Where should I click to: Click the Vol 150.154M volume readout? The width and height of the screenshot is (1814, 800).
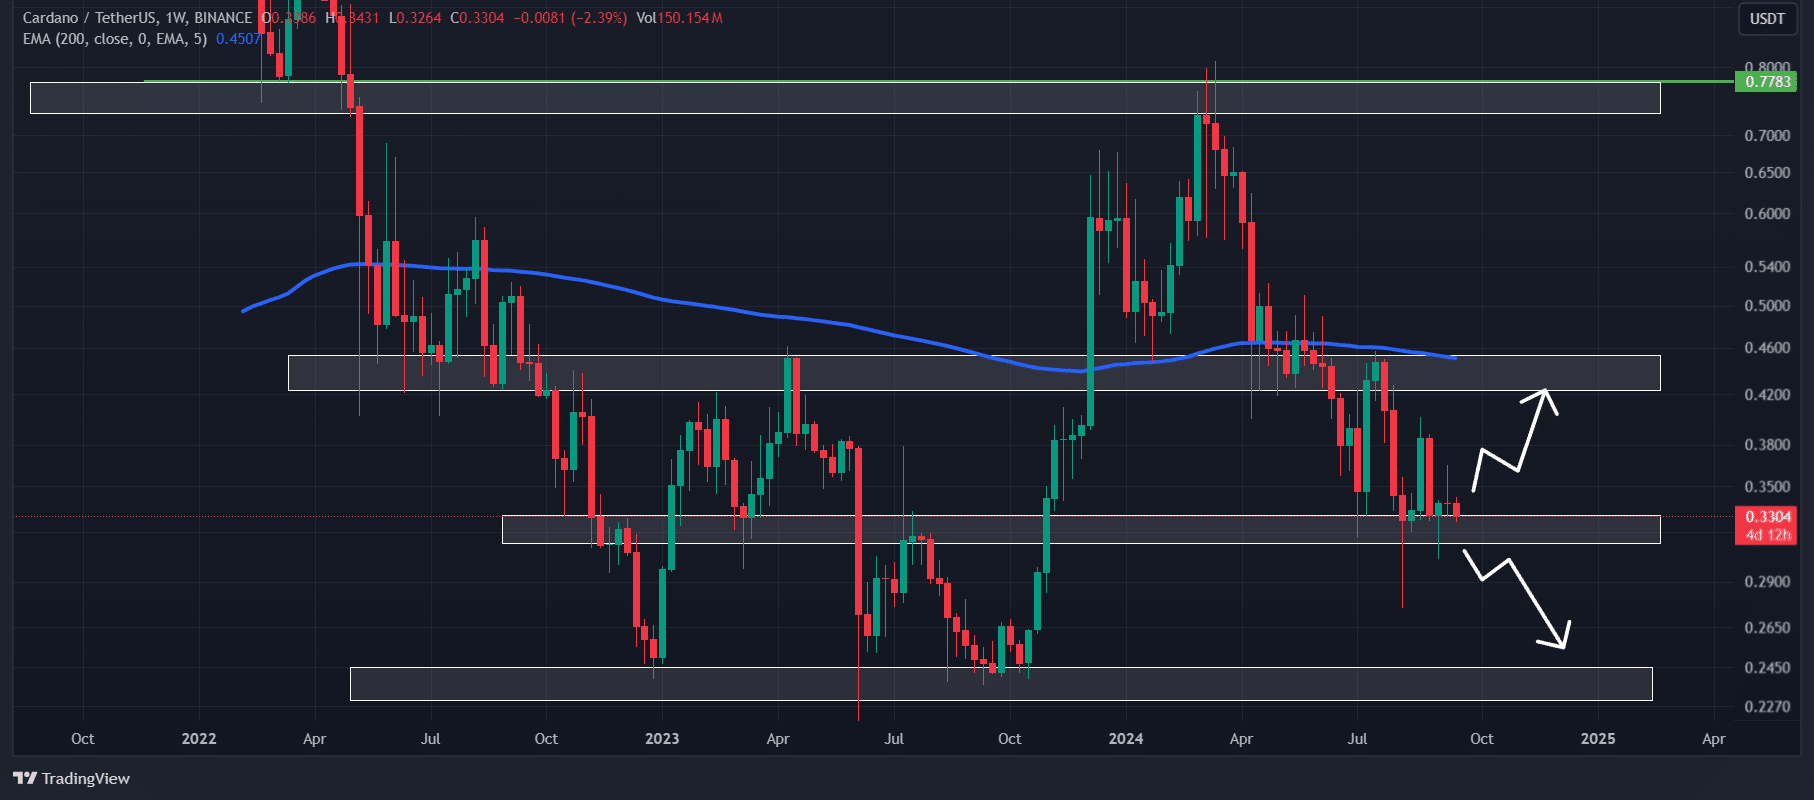tap(680, 18)
